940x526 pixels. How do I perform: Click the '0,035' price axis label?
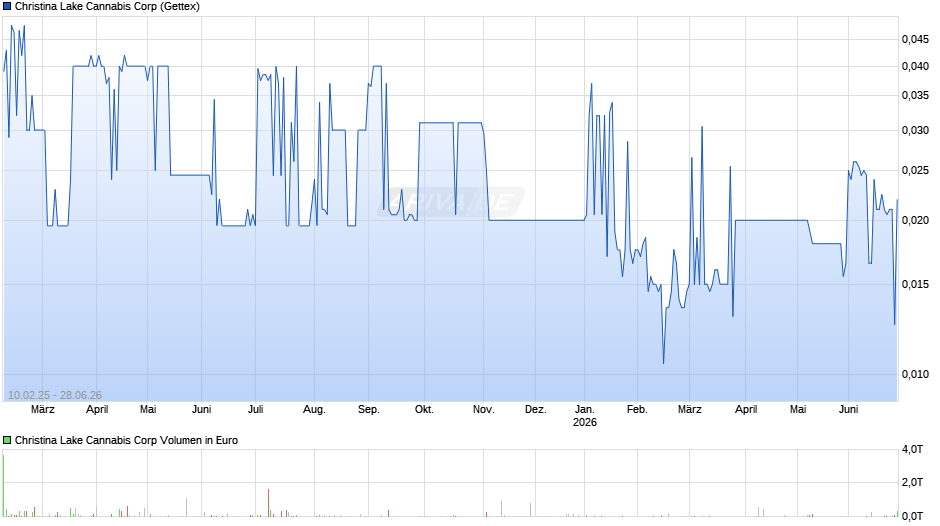pos(915,95)
